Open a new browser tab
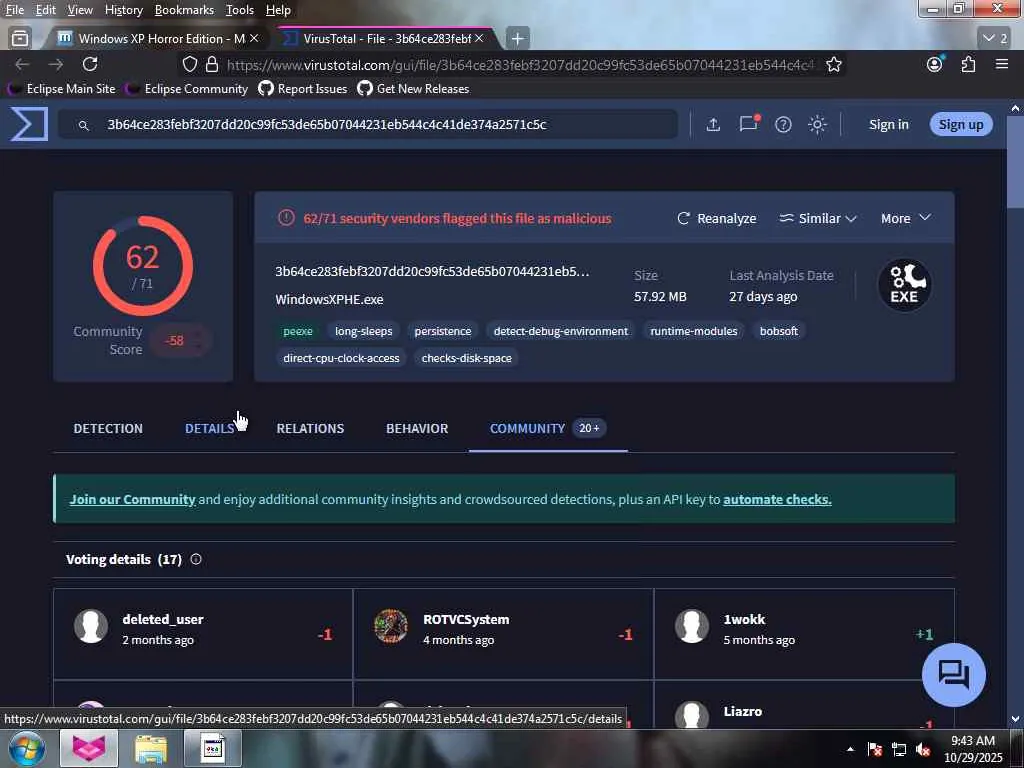Image resolution: width=1024 pixels, height=768 pixels. [x=517, y=39]
